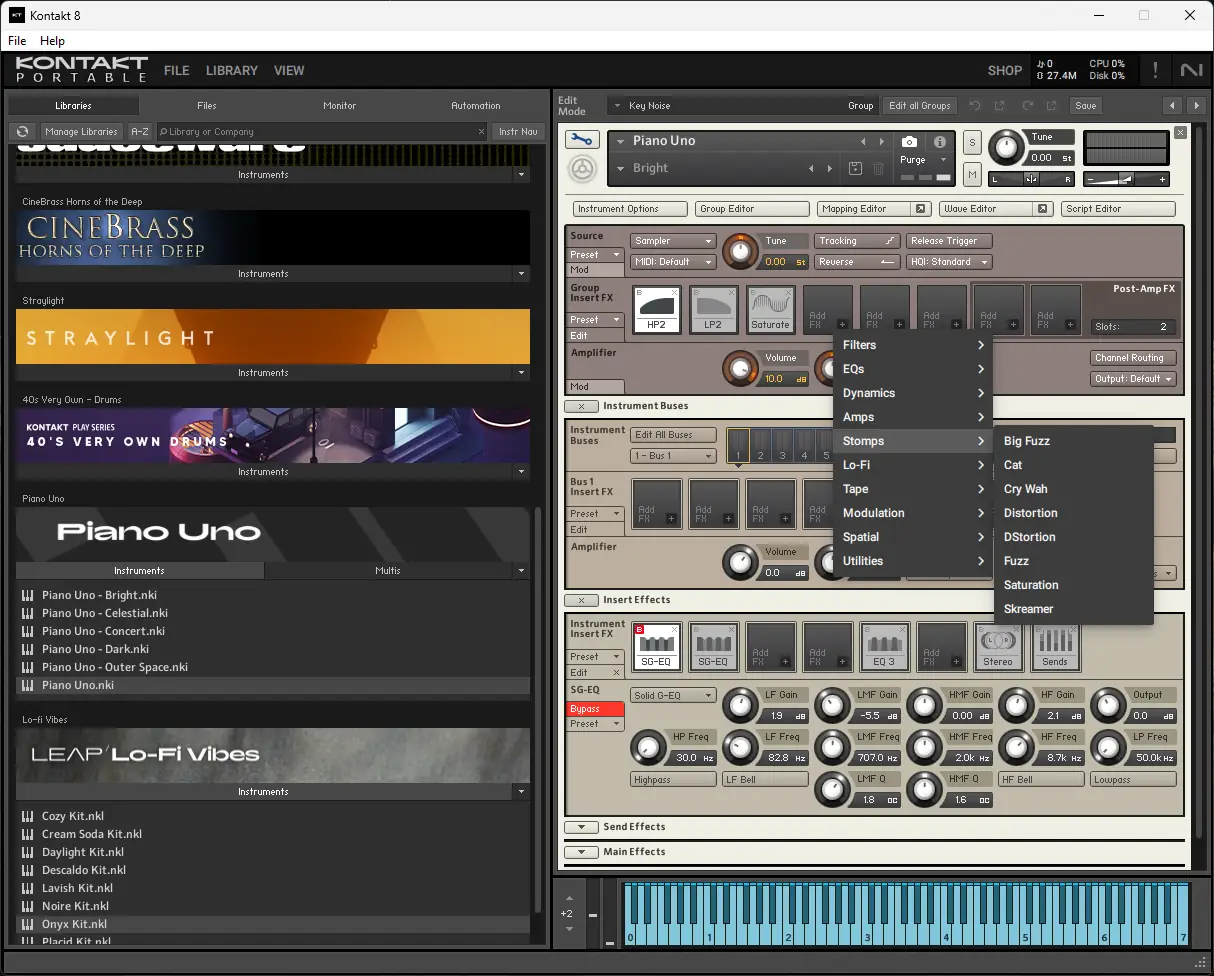The width and height of the screenshot is (1214, 976).
Task: Adjust the LF Gain knob
Action: pyautogui.click(x=740, y=706)
